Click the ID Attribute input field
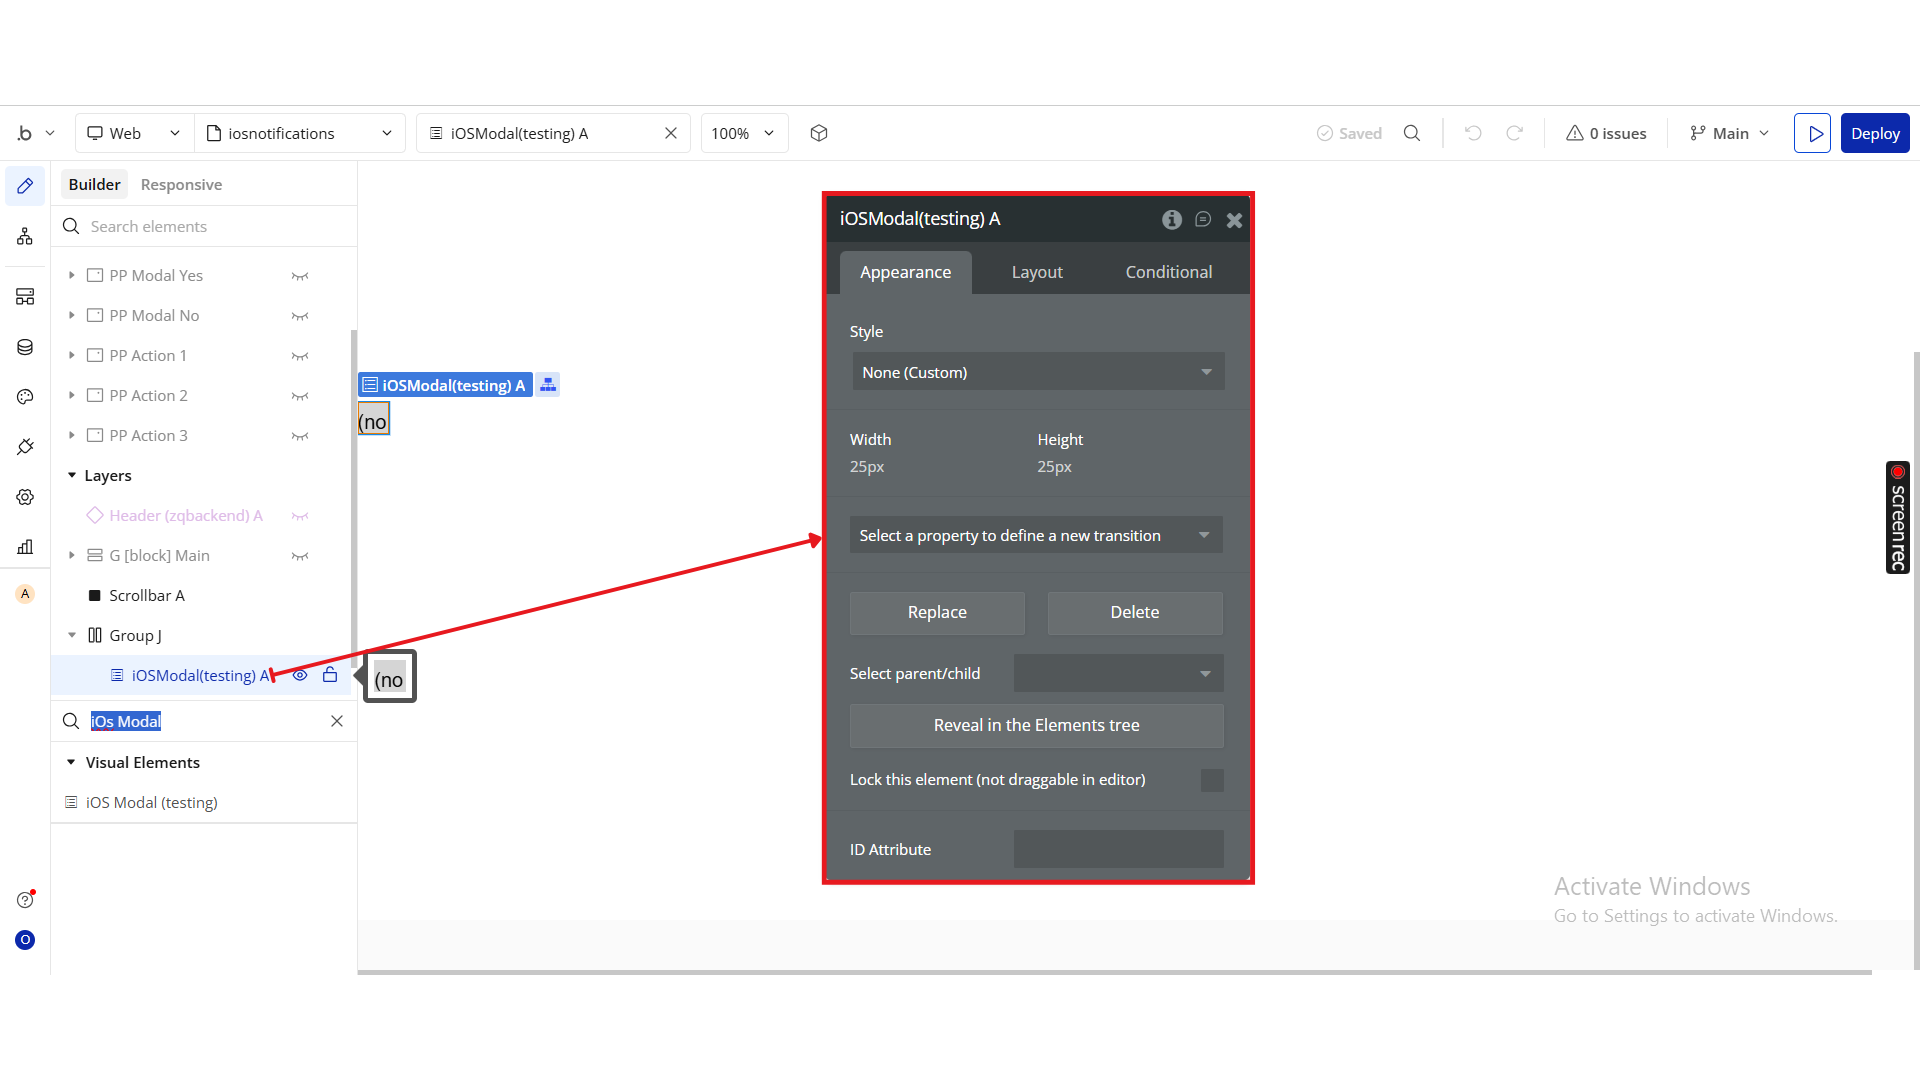This screenshot has width=1920, height=1080. pos(1118,849)
